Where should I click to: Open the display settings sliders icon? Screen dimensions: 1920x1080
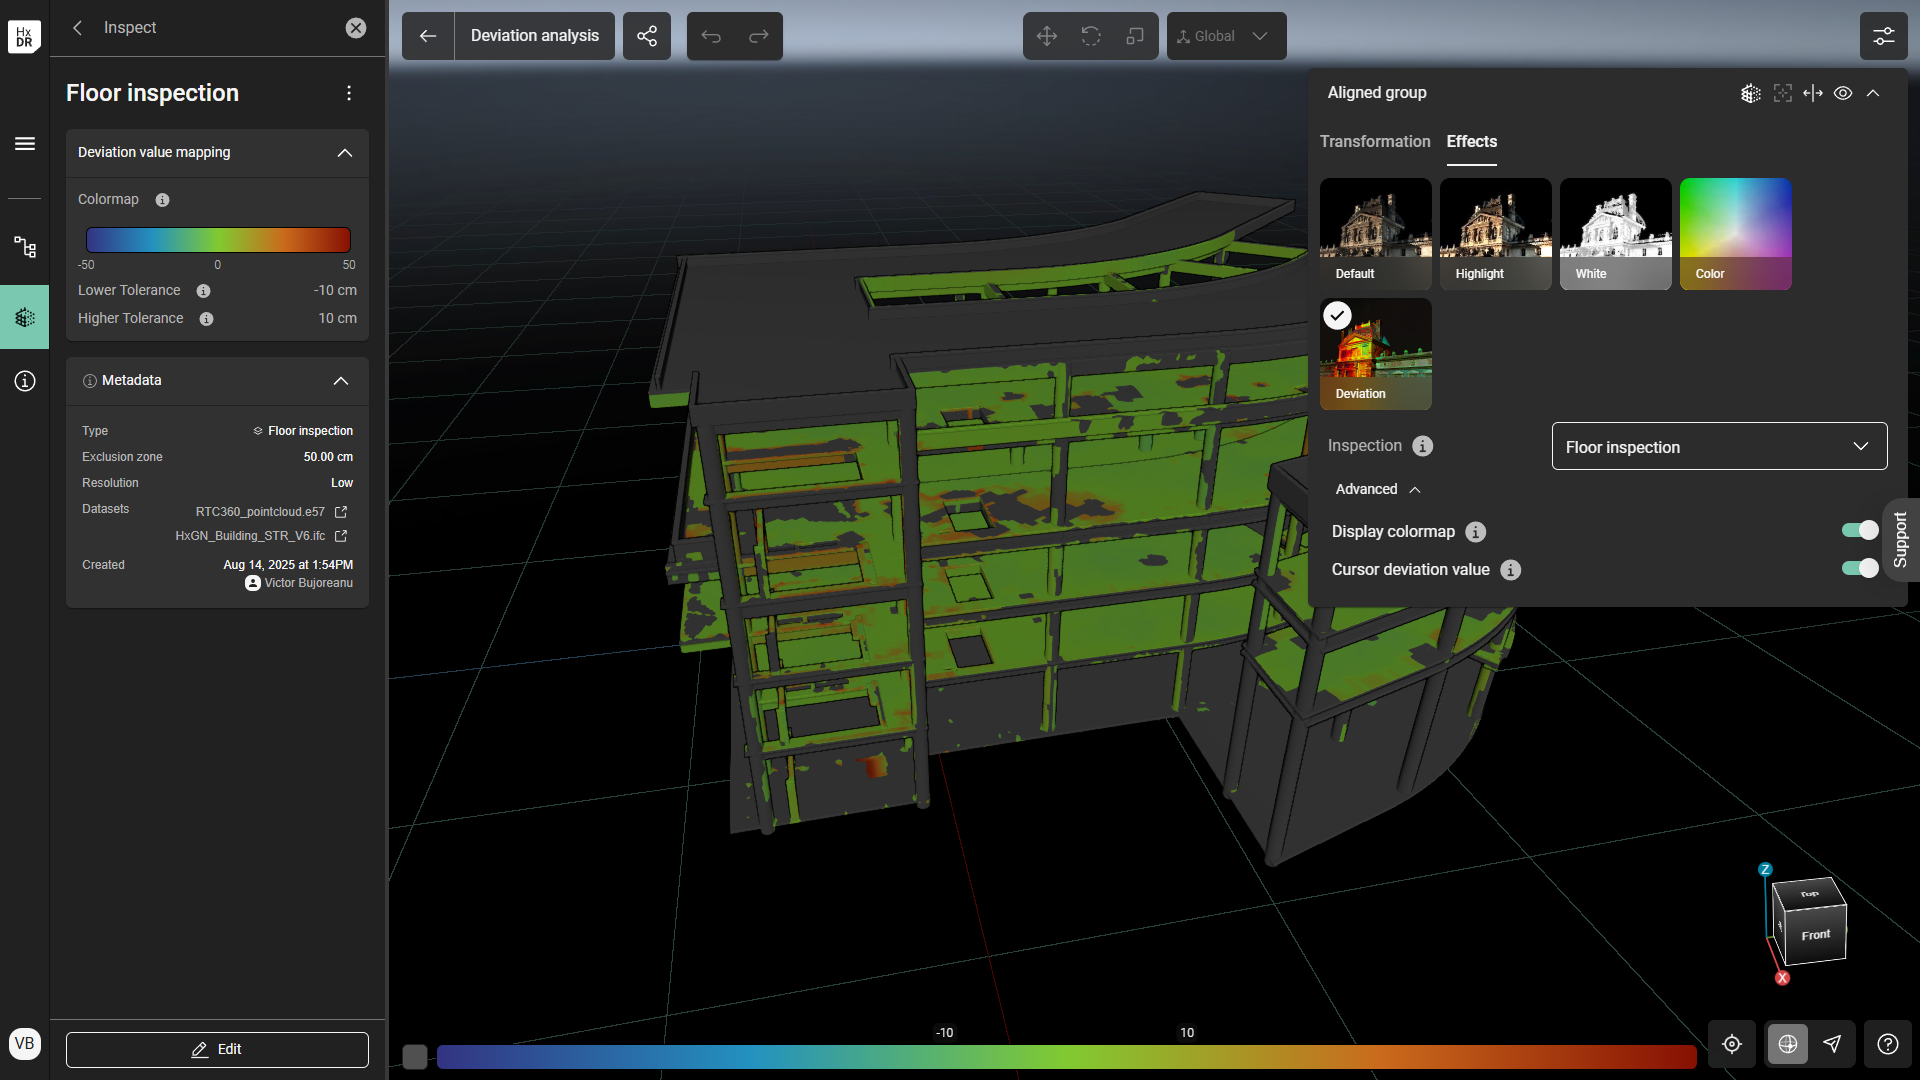click(1883, 36)
